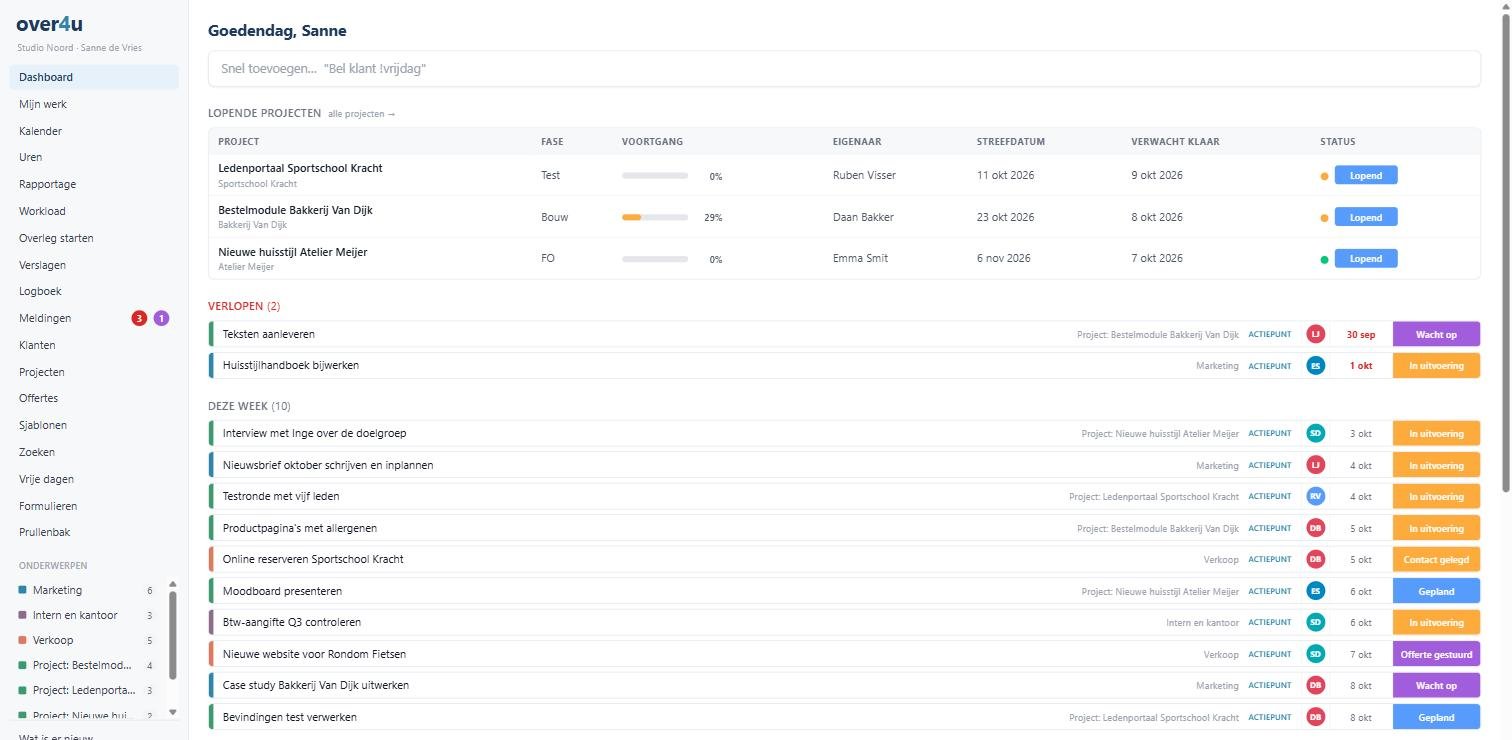Click the VERLOPEN (2) section header
1512x740 pixels.
point(244,306)
